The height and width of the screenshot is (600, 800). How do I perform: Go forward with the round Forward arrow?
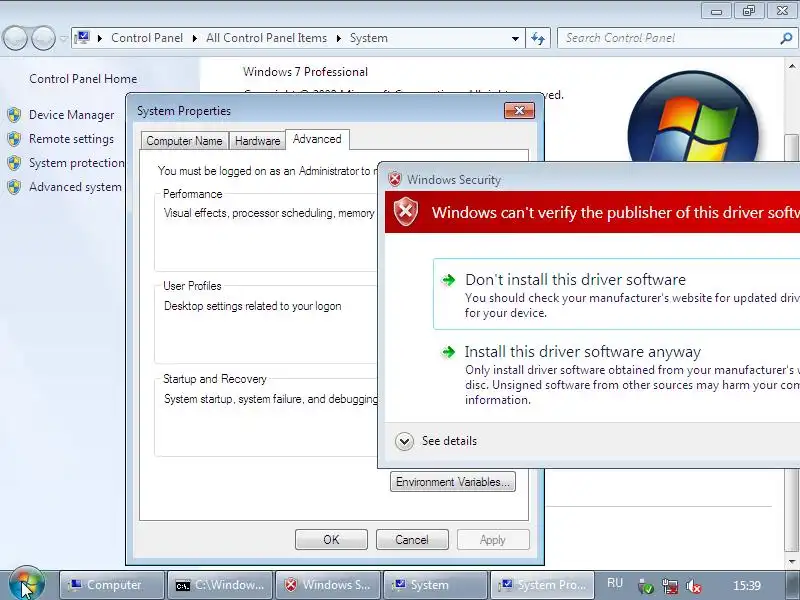coord(43,38)
